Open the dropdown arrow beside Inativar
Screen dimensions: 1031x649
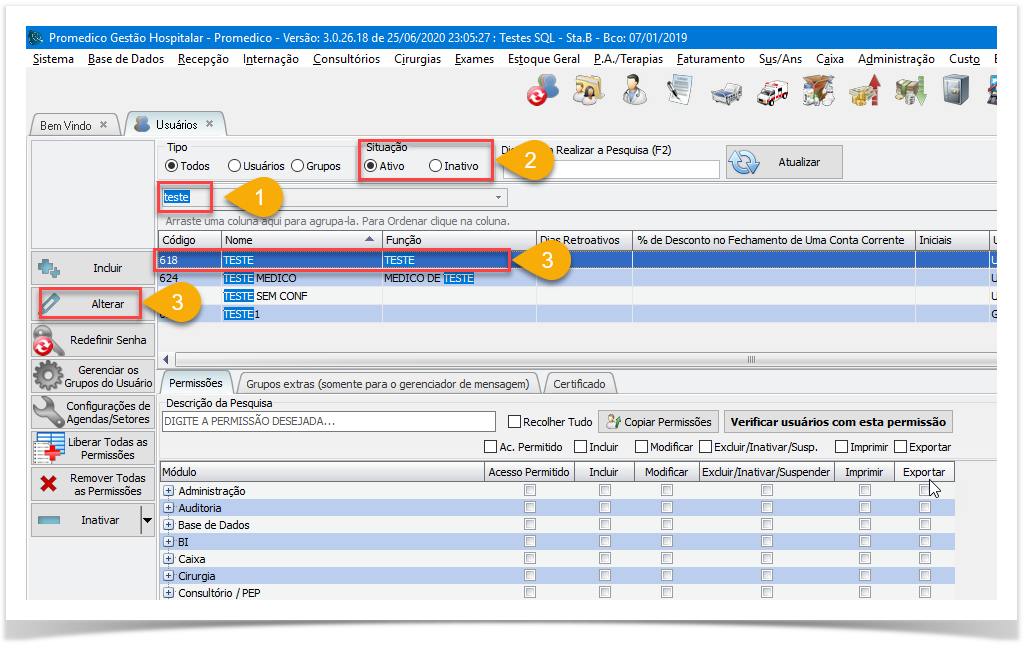click(x=147, y=520)
